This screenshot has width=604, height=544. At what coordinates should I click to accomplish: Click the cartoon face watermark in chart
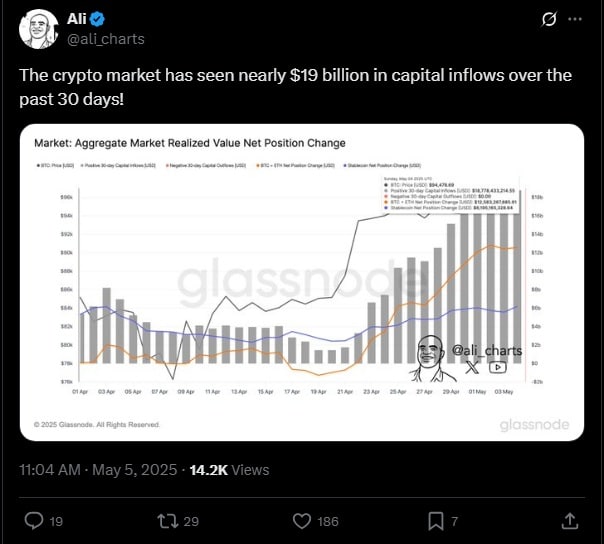pos(430,354)
